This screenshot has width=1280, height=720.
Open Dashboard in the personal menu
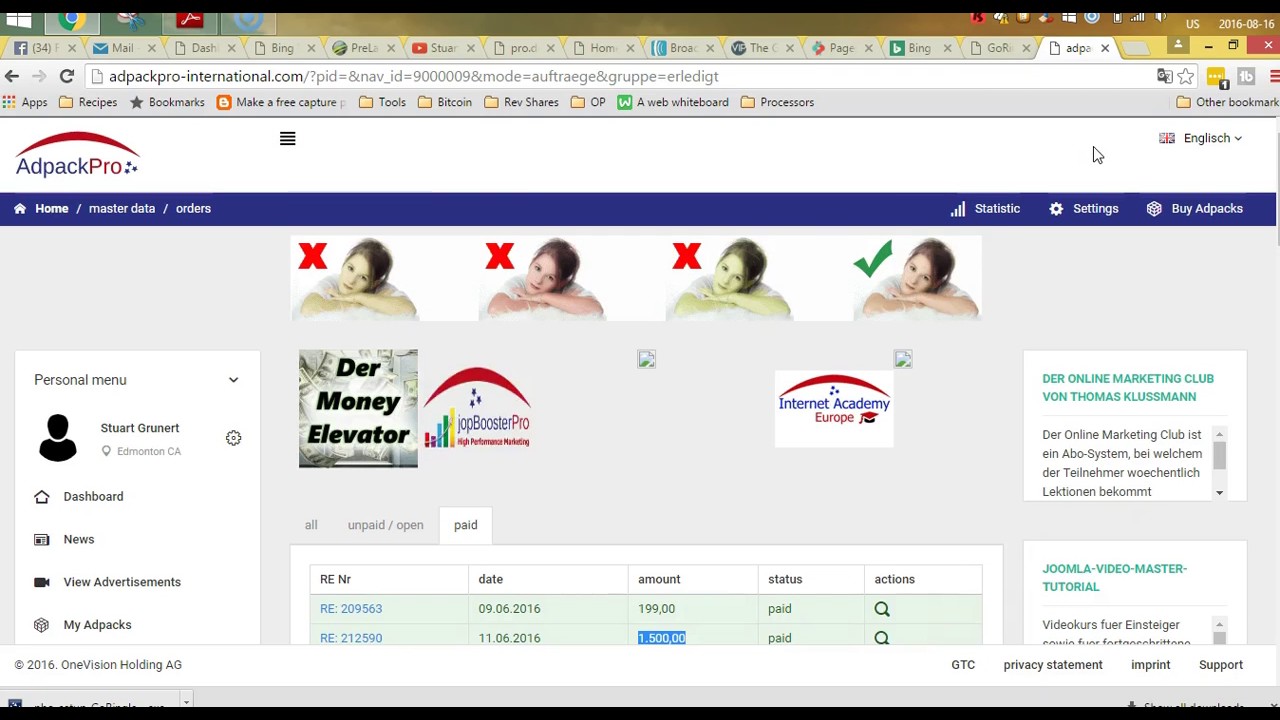coord(93,496)
